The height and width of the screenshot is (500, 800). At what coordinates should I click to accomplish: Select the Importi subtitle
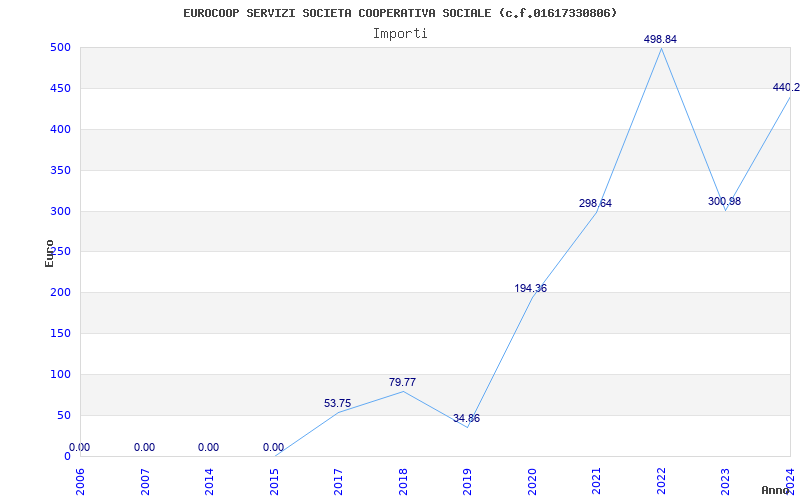click(400, 34)
